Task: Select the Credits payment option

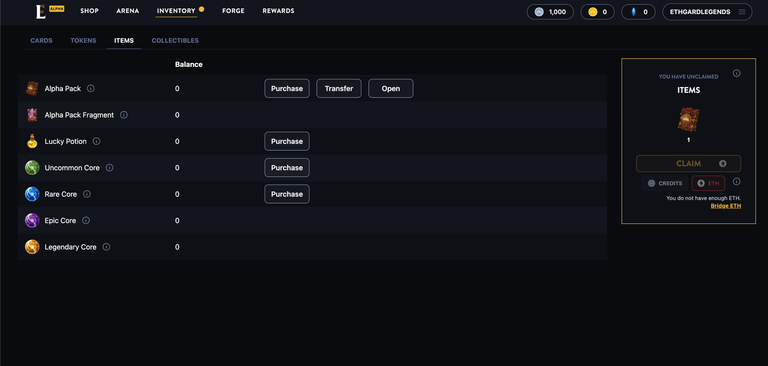Action: point(665,183)
